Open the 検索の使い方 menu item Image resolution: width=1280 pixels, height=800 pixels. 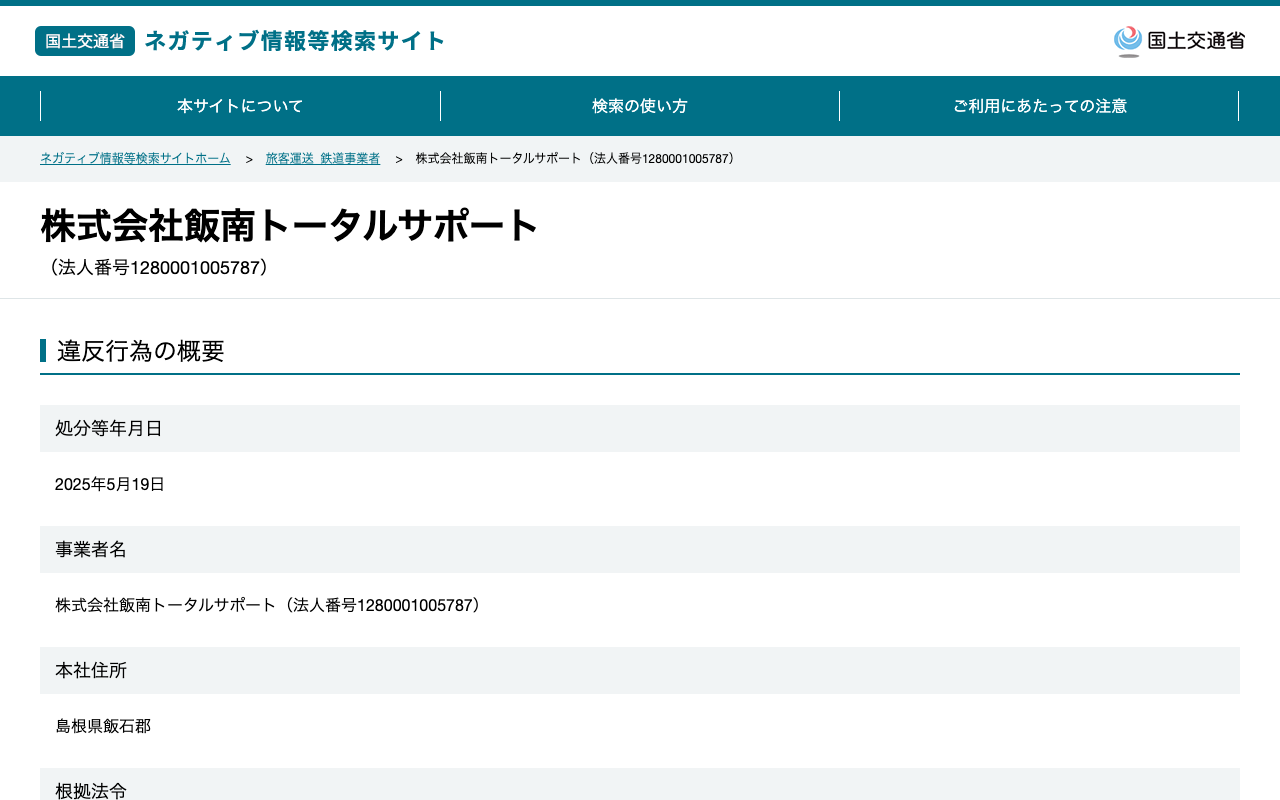tap(640, 106)
